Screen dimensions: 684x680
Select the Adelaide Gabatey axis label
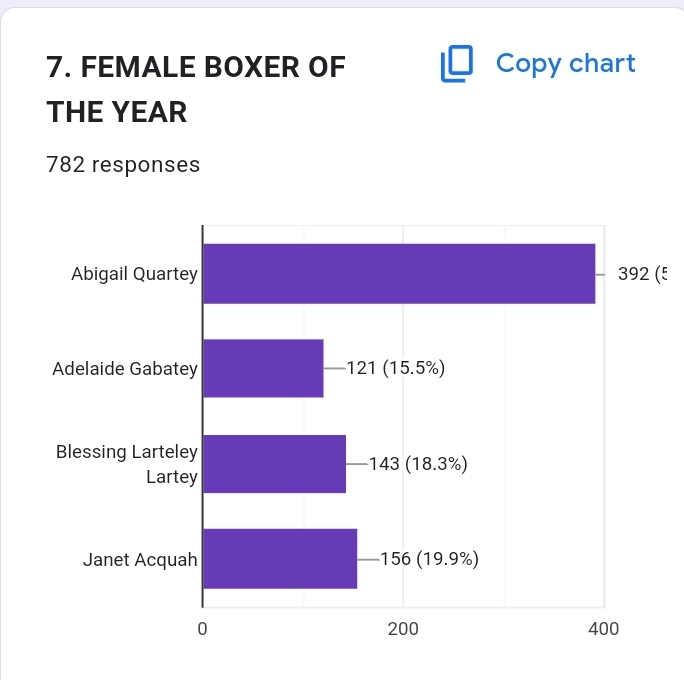coord(125,369)
